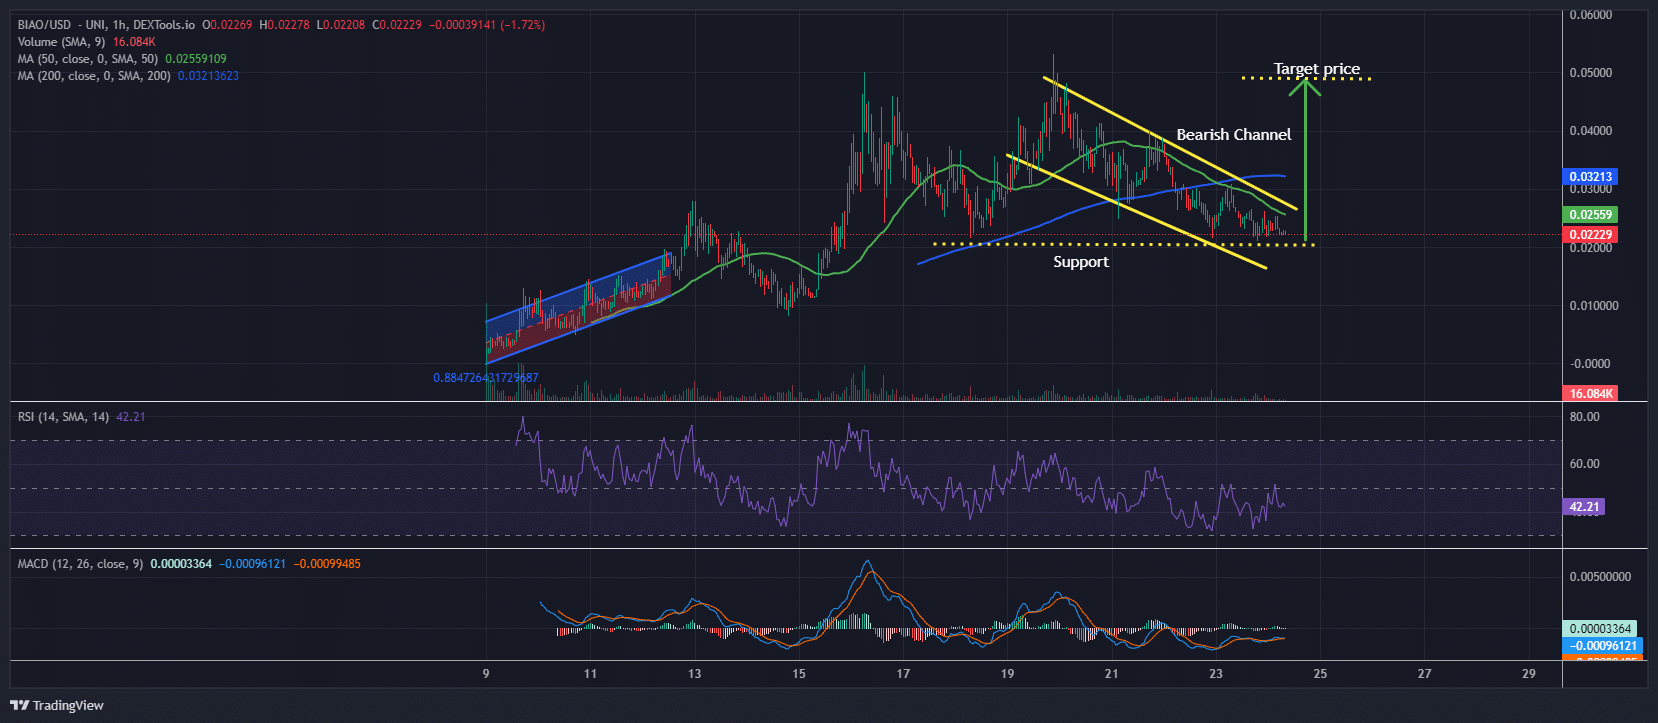The width and height of the screenshot is (1658, 723).
Task: Click the 80.00 RSI scale tick
Action: [1585, 417]
